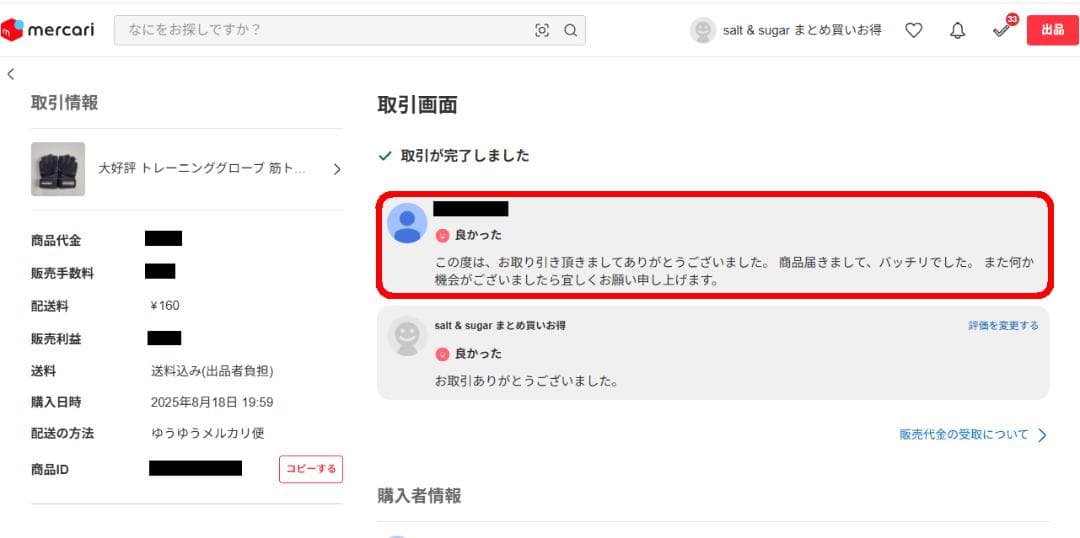
Task: Open image search camera icon
Action: point(542,30)
